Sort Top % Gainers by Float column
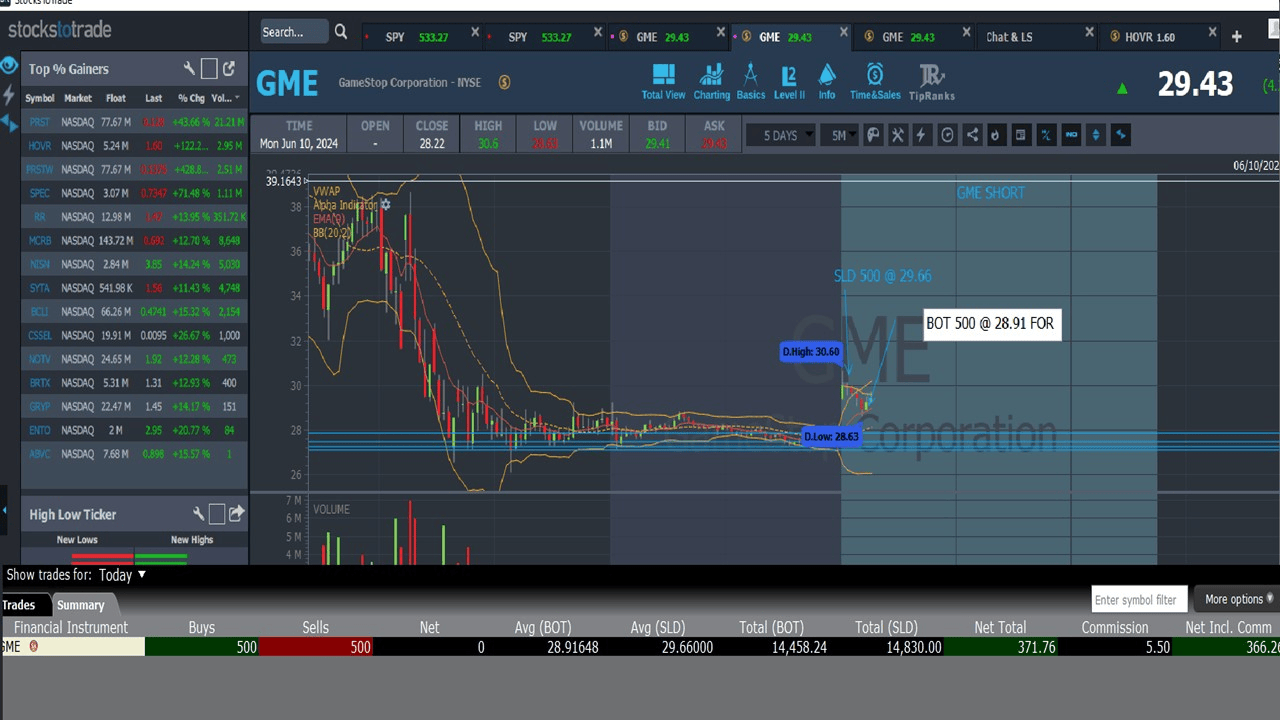 pyautogui.click(x=116, y=98)
